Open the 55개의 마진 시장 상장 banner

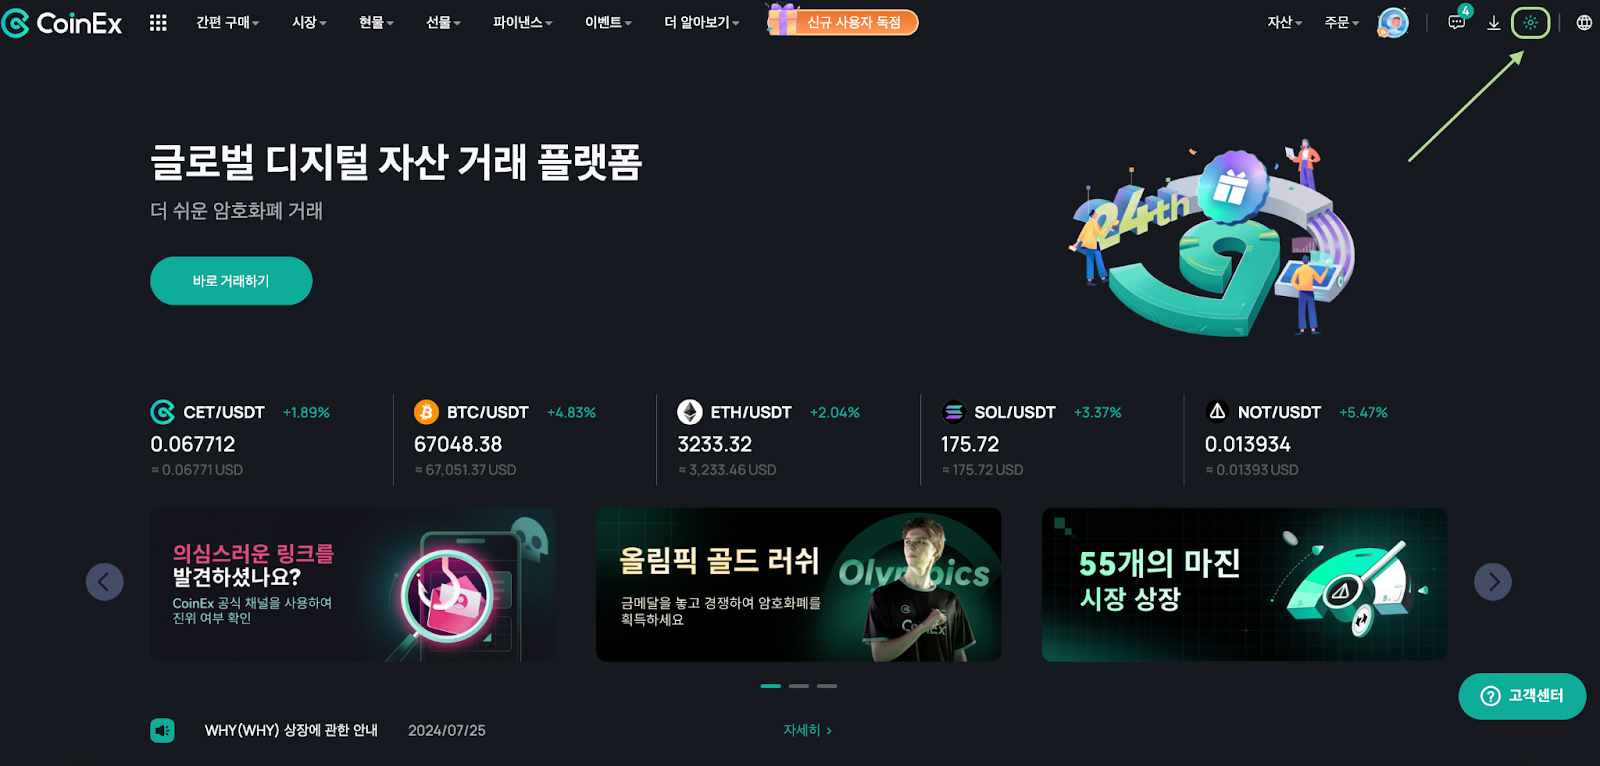pyautogui.click(x=1244, y=584)
